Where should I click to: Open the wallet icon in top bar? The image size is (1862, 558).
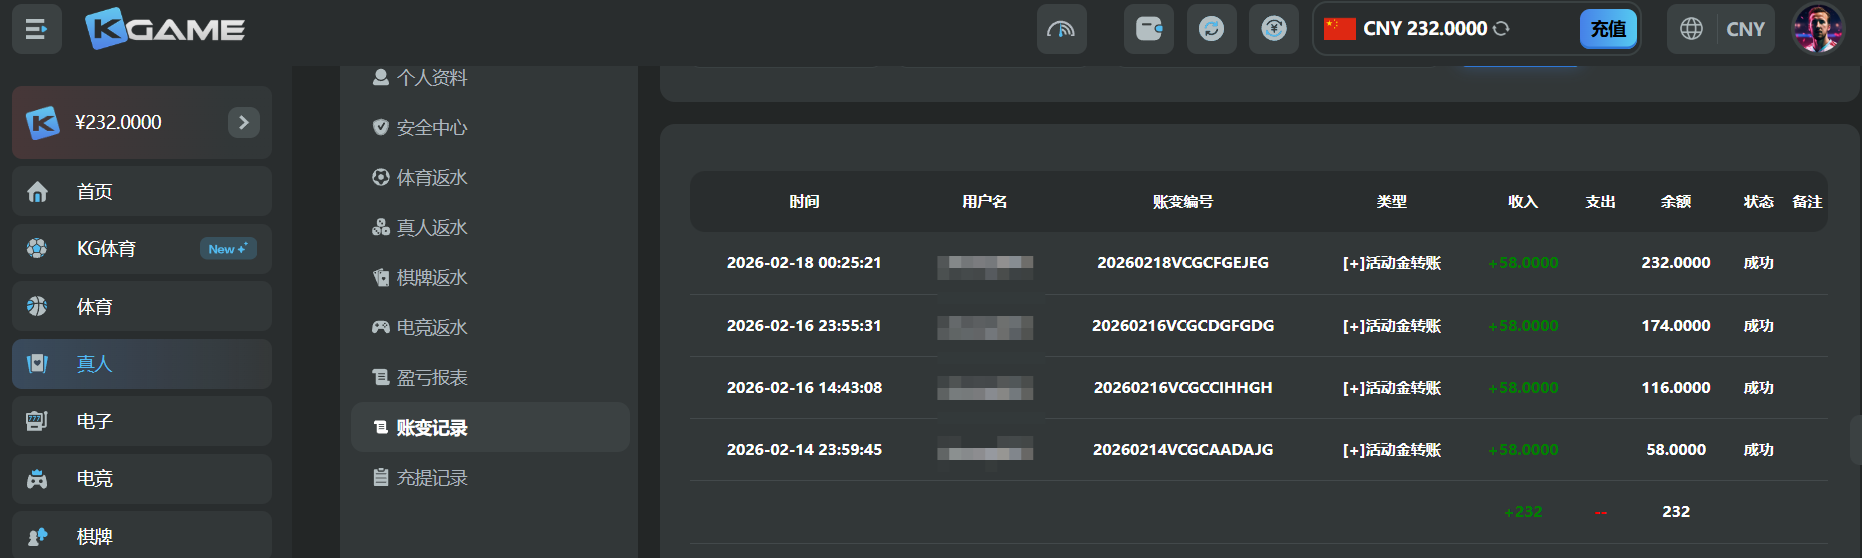click(x=1149, y=29)
